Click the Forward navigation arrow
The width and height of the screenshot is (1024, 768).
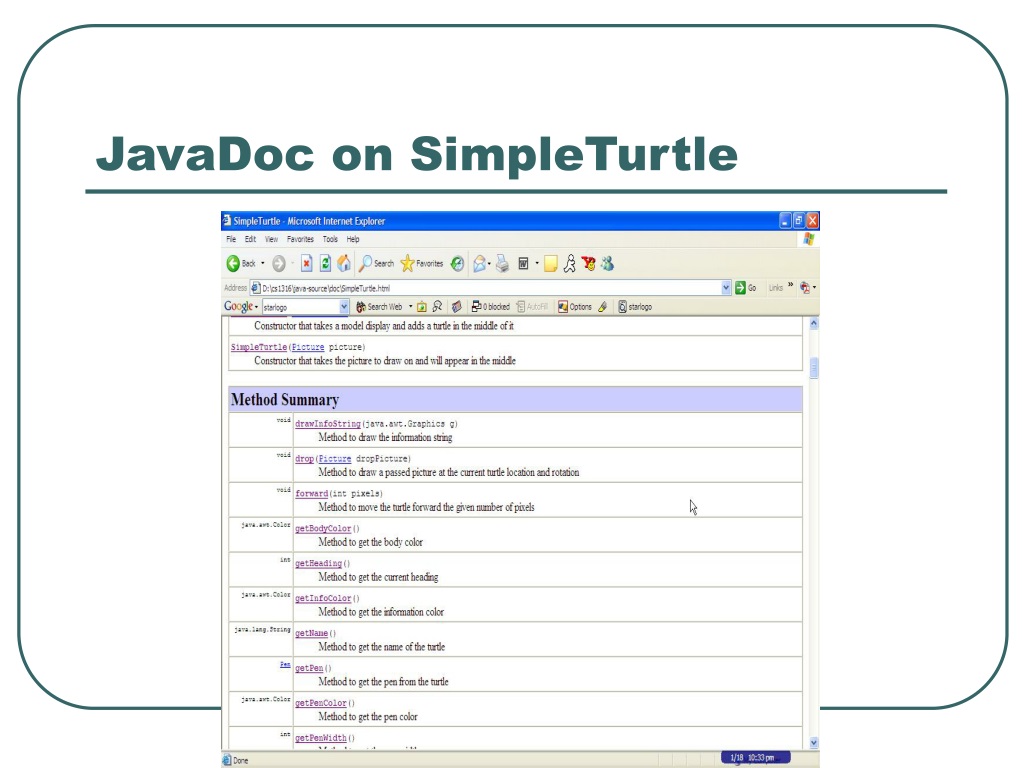pyautogui.click(x=279, y=264)
